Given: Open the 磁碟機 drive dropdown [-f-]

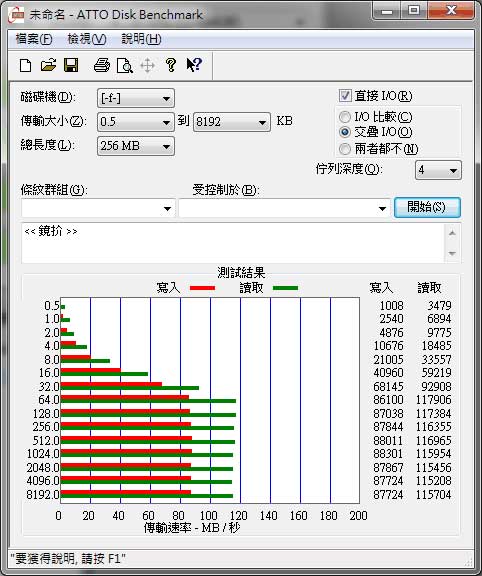Looking at the screenshot, I should tap(136, 98).
